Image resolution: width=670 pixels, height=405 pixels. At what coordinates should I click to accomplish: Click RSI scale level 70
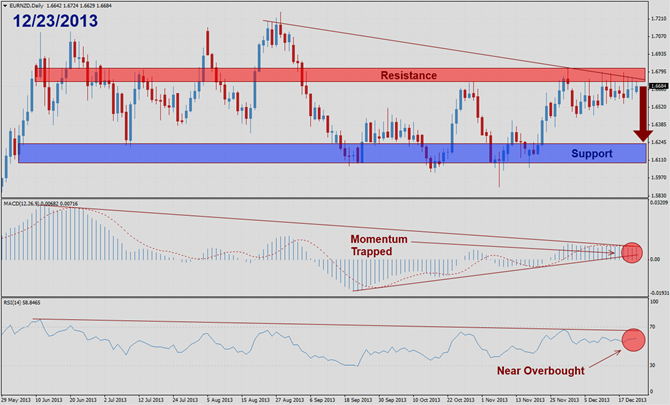click(x=652, y=327)
